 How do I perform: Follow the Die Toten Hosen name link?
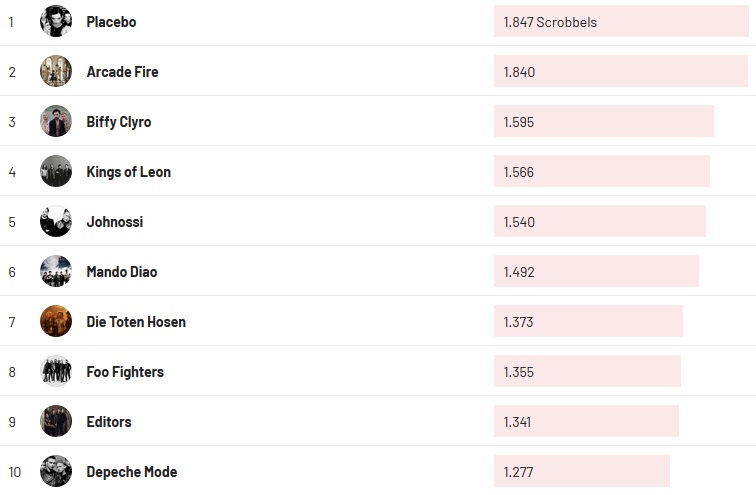pos(136,322)
